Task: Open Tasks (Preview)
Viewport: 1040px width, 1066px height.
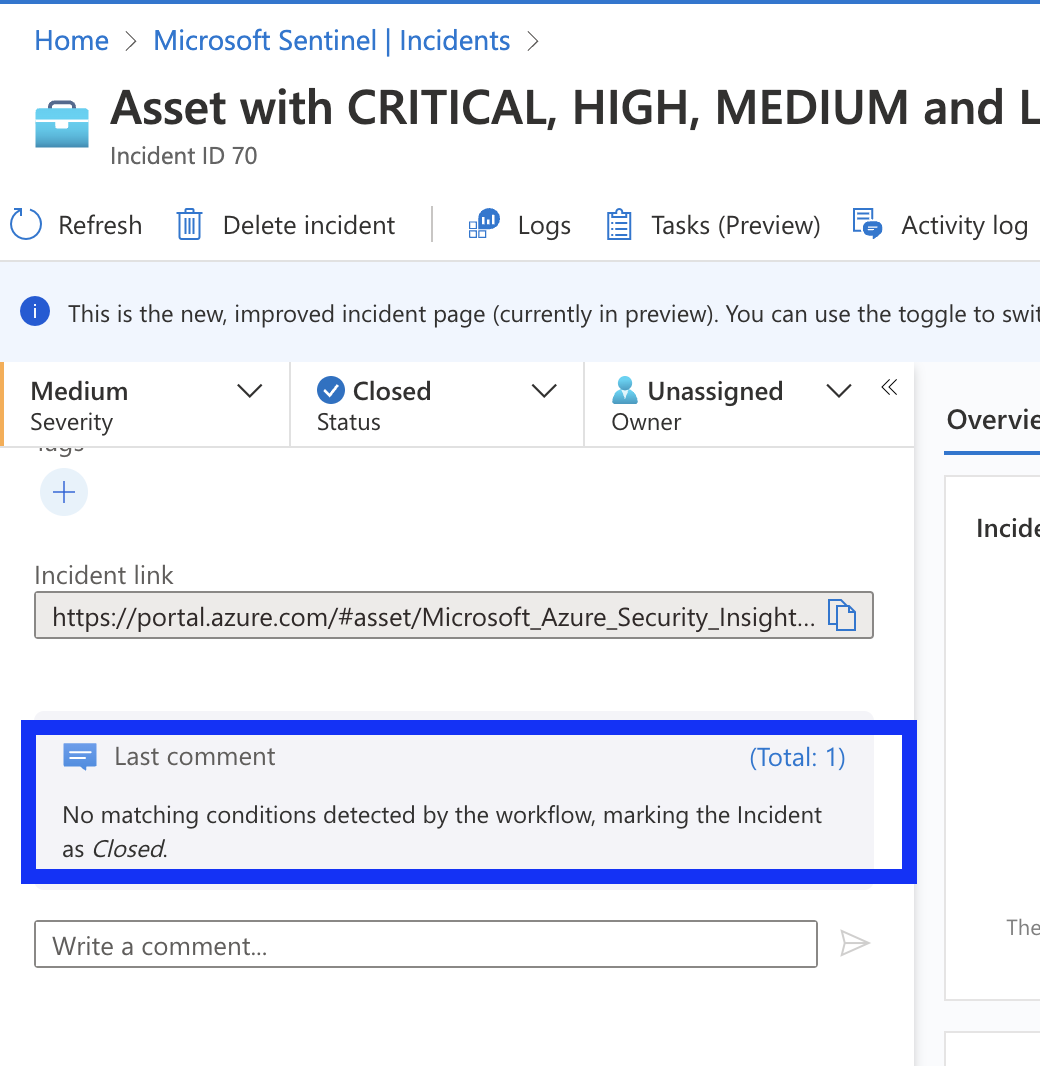Action: [735, 225]
